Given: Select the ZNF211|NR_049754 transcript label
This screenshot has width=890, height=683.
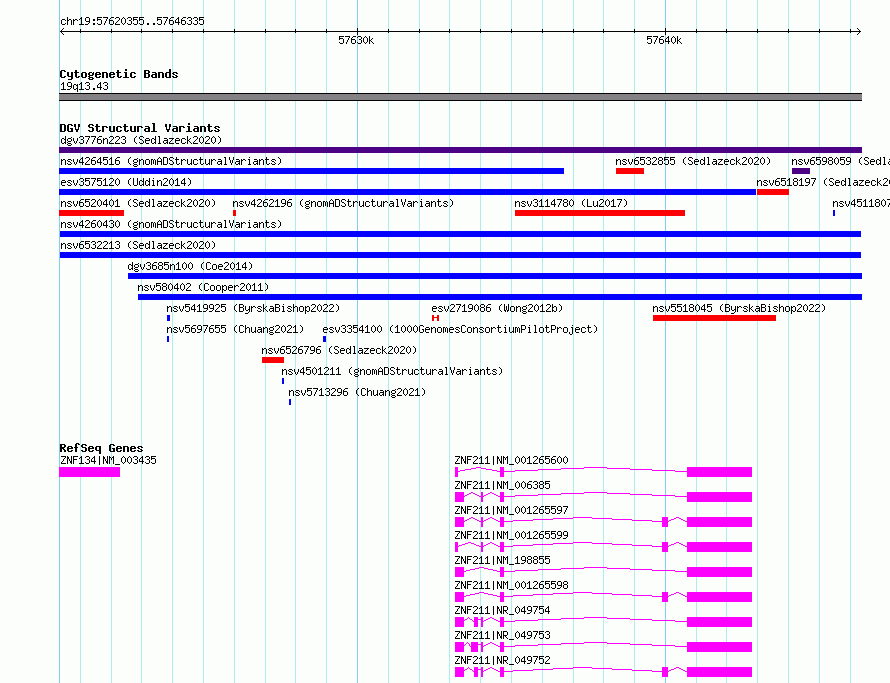Looking at the screenshot, I should click(x=502, y=610).
